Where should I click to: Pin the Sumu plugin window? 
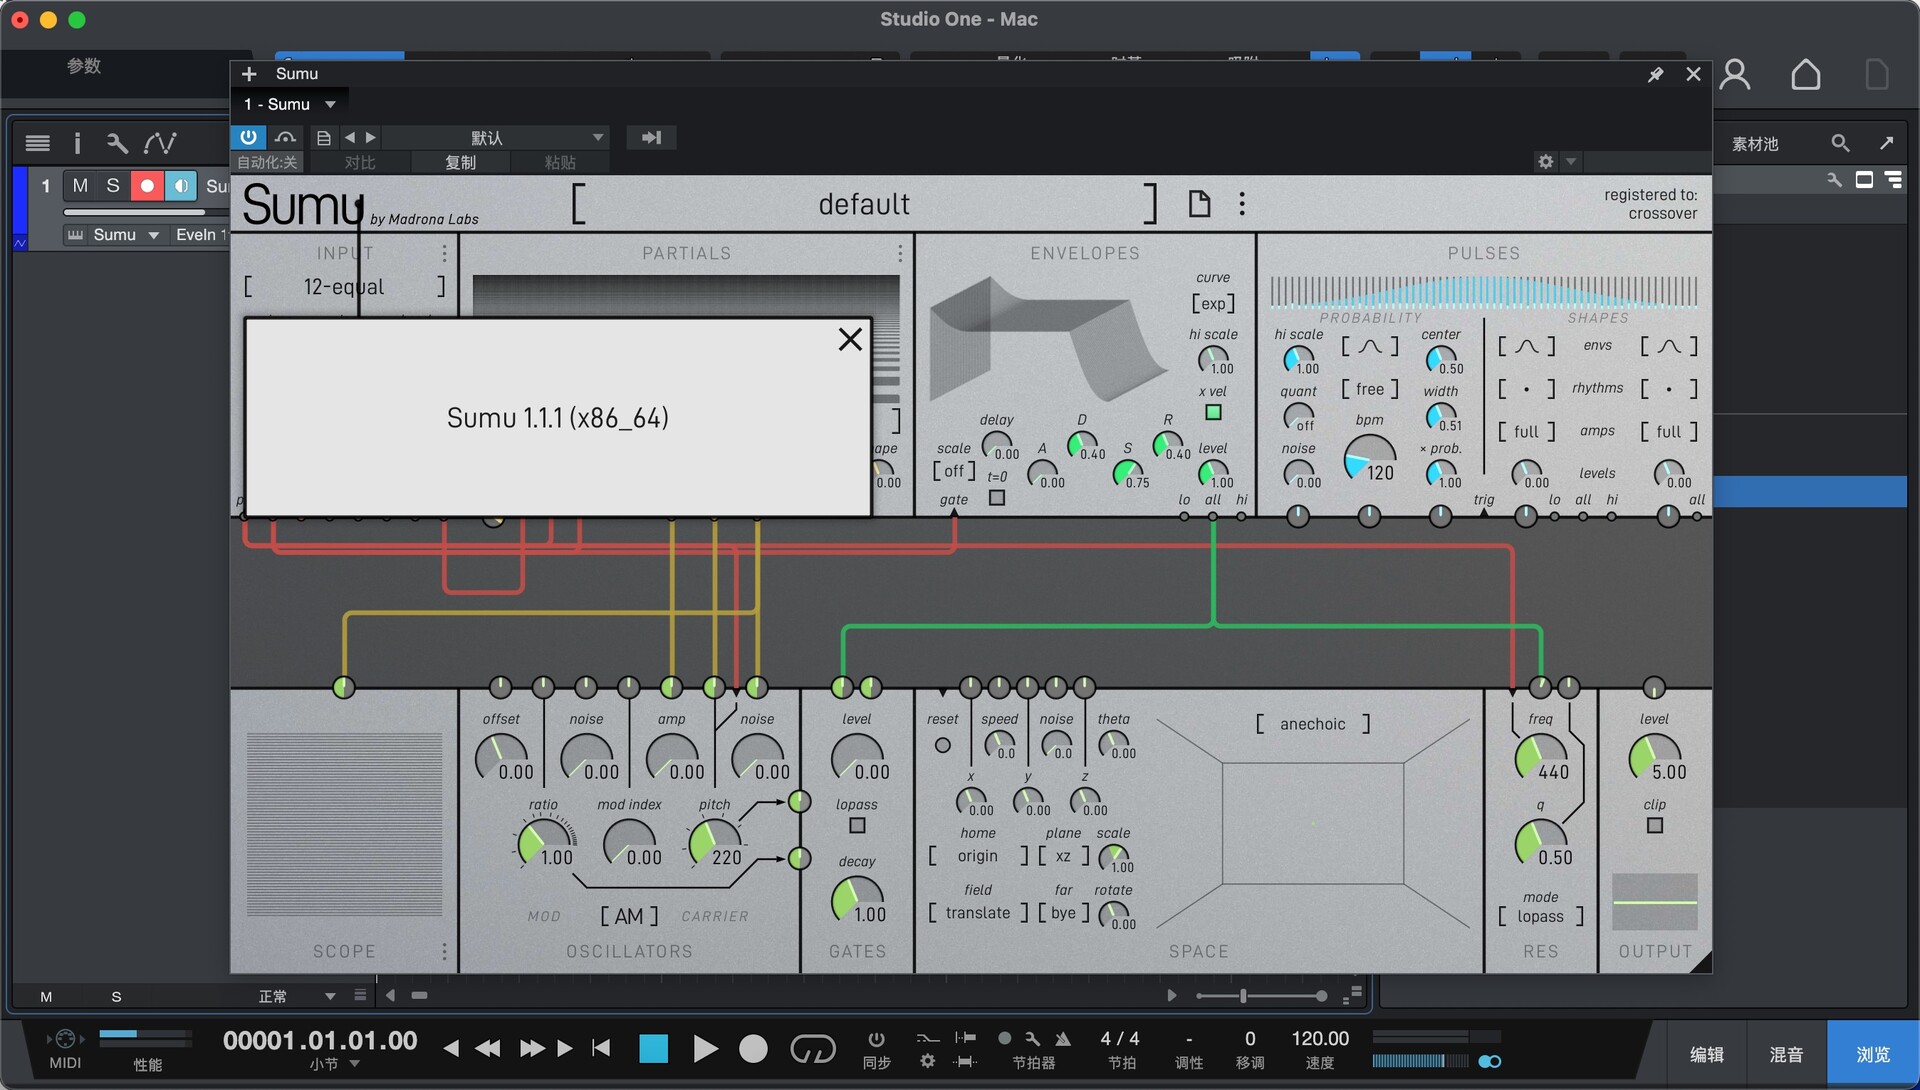pyautogui.click(x=1655, y=75)
